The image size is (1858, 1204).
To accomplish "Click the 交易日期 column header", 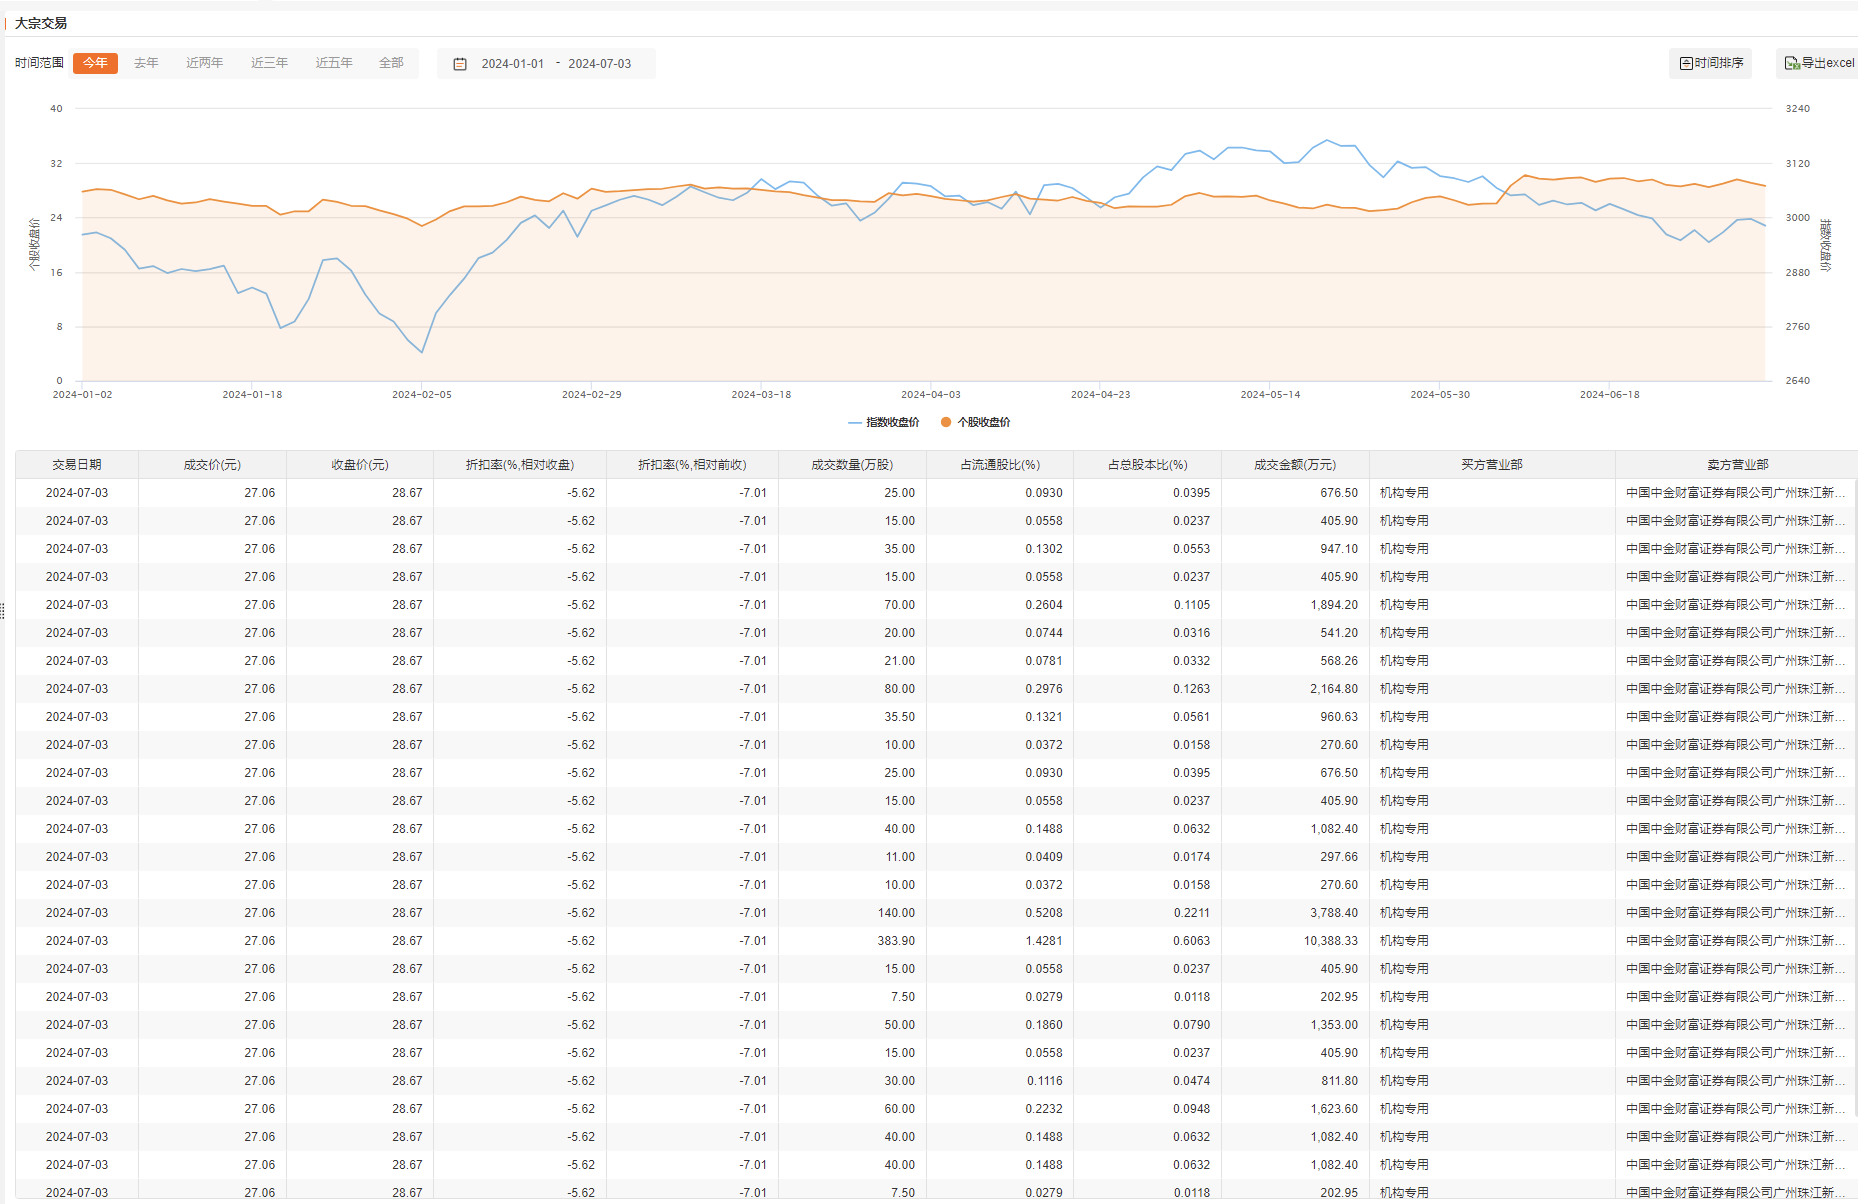I will (x=77, y=465).
